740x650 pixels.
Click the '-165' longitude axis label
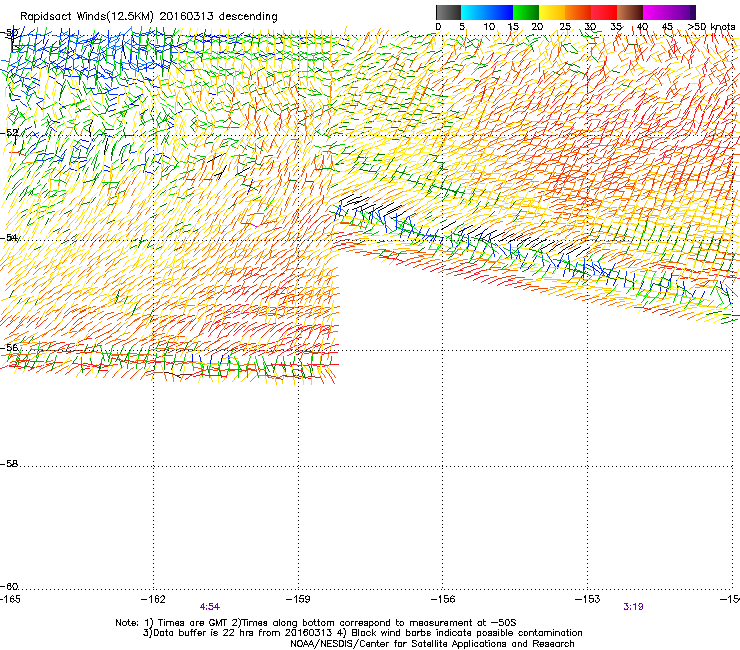[x=10, y=599]
